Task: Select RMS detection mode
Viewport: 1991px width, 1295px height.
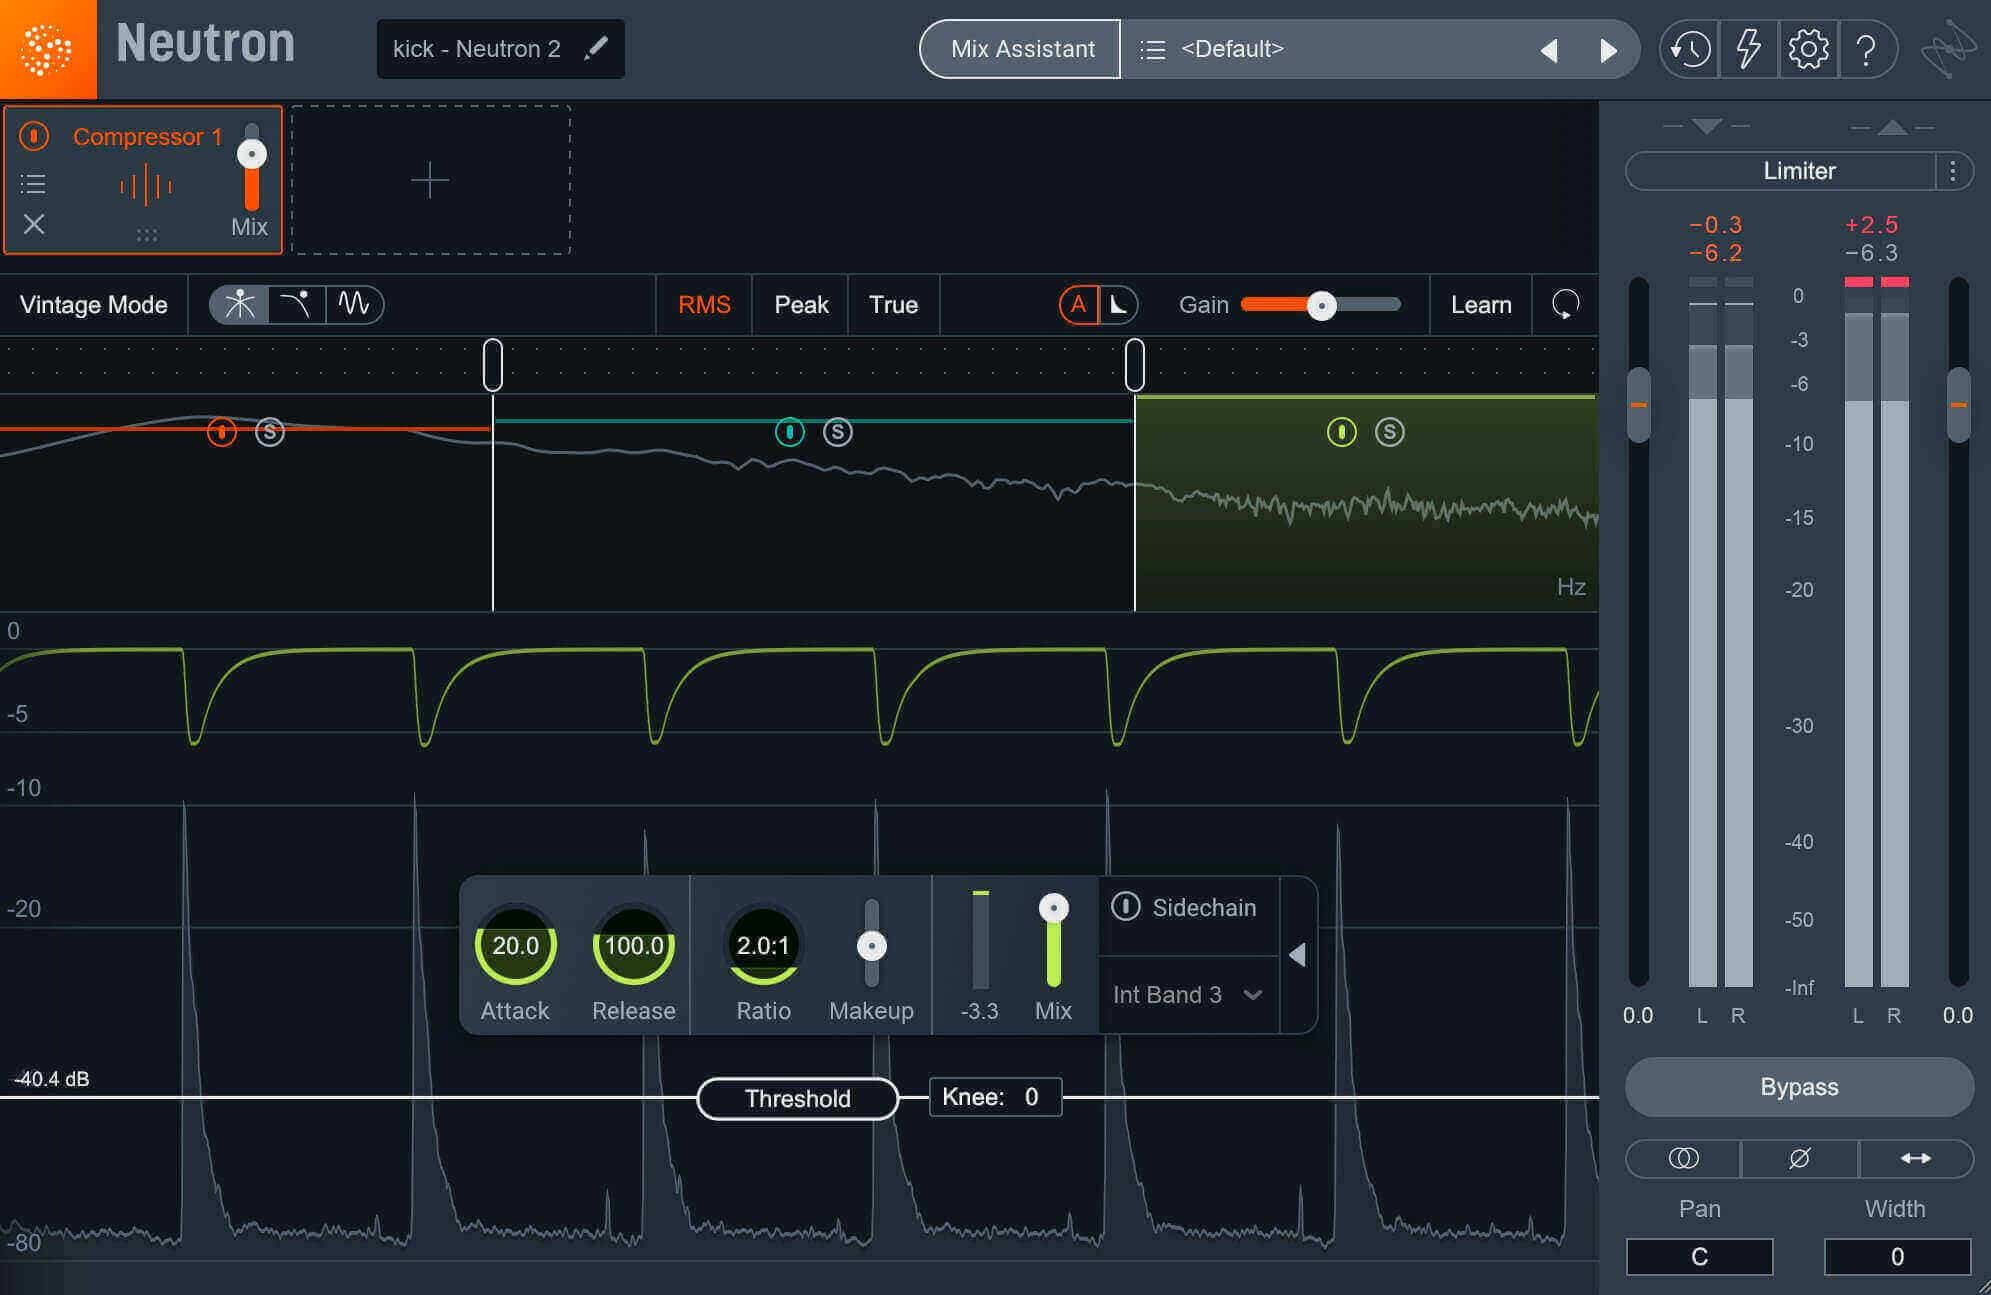Action: 704,304
